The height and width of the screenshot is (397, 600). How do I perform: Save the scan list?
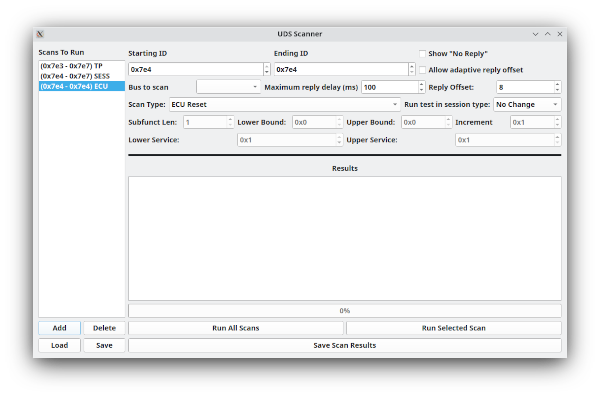[x=104, y=345]
